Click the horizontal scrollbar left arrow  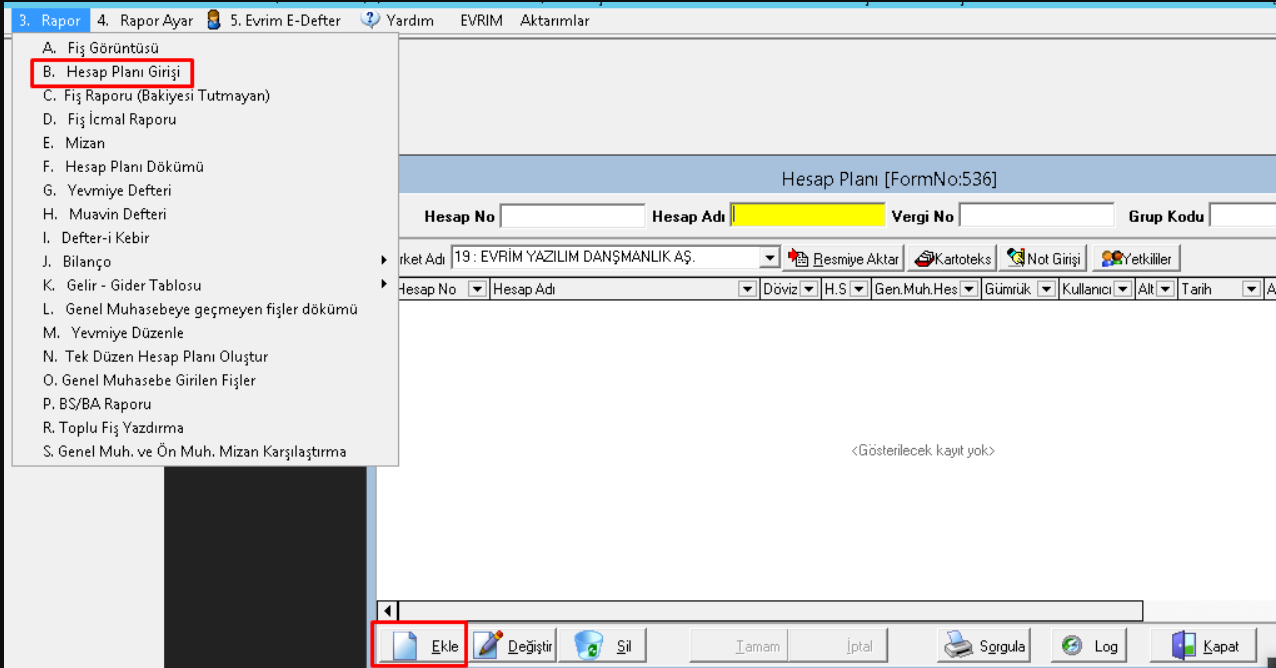coord(389,610)
